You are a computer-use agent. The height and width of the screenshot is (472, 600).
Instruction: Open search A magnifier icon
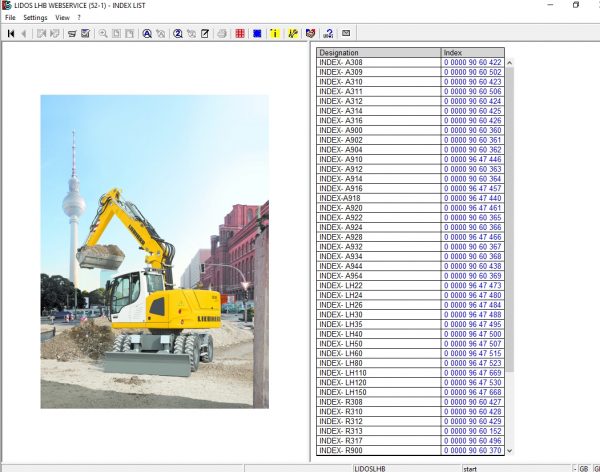coord(147,34)
